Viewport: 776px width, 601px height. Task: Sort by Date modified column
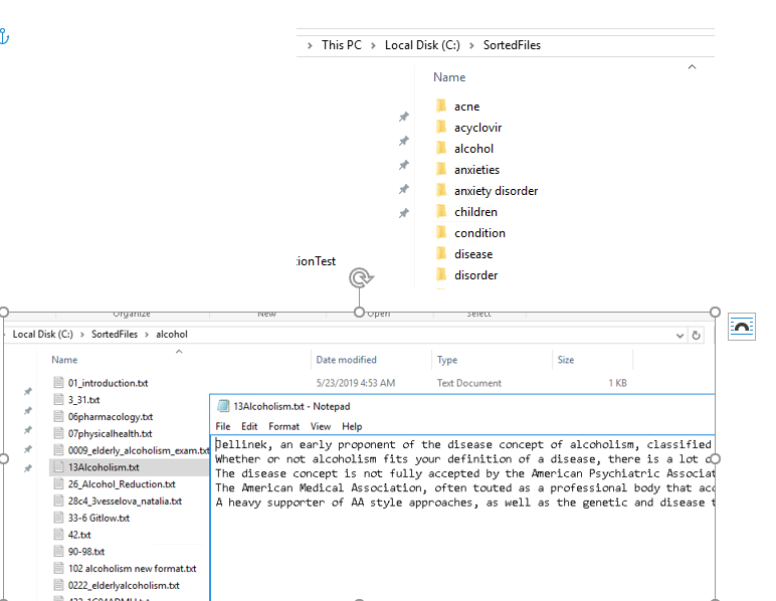tap(346, 360)
